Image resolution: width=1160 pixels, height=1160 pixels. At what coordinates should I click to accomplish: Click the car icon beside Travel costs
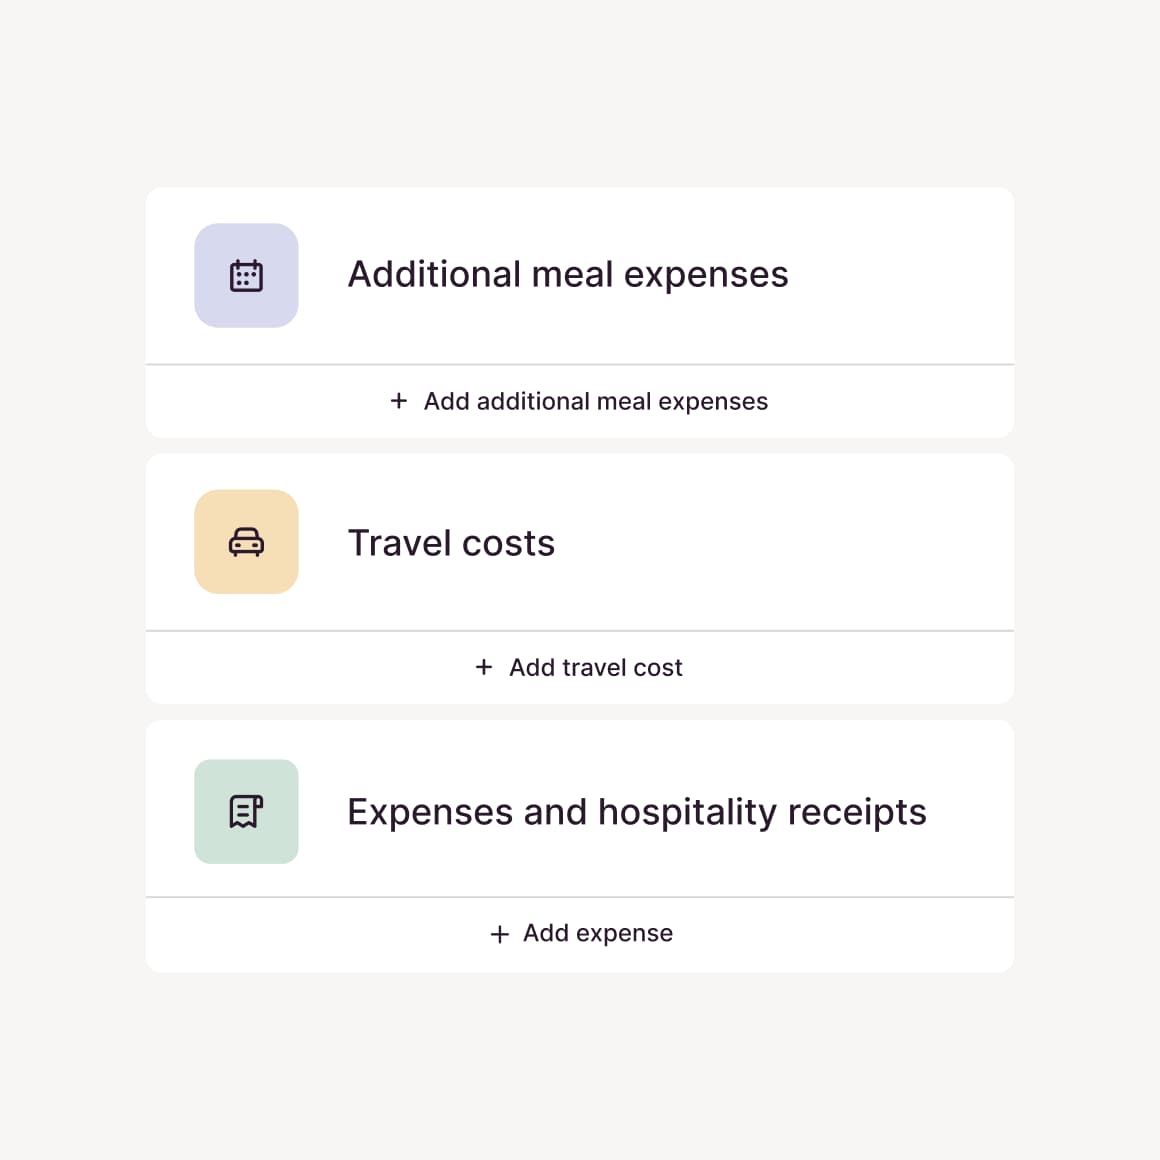click(x=246, y=542)
